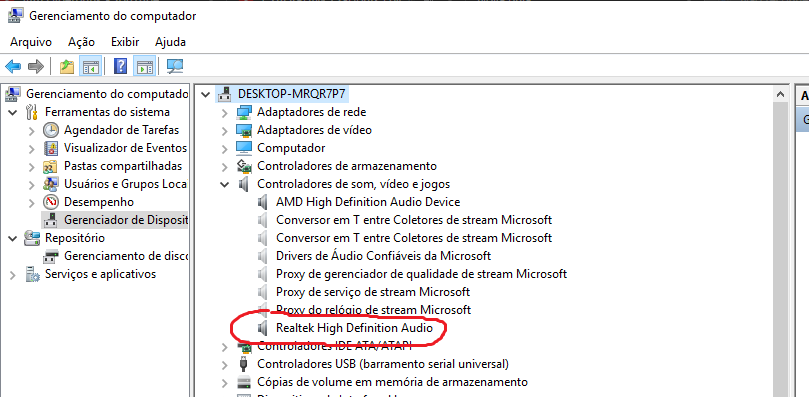Viewport: 809px width, 397px height.
Task: Expand the Adaptadores de vídeo category
Action: click(224, 130)
